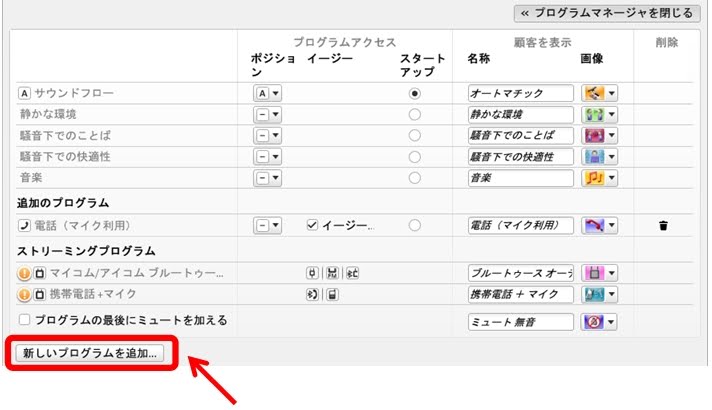This screenshot has height=410, width=712.
Task: Click the orange warning icon on the 携帯電話+マイク row
Action: pos(24,294)
